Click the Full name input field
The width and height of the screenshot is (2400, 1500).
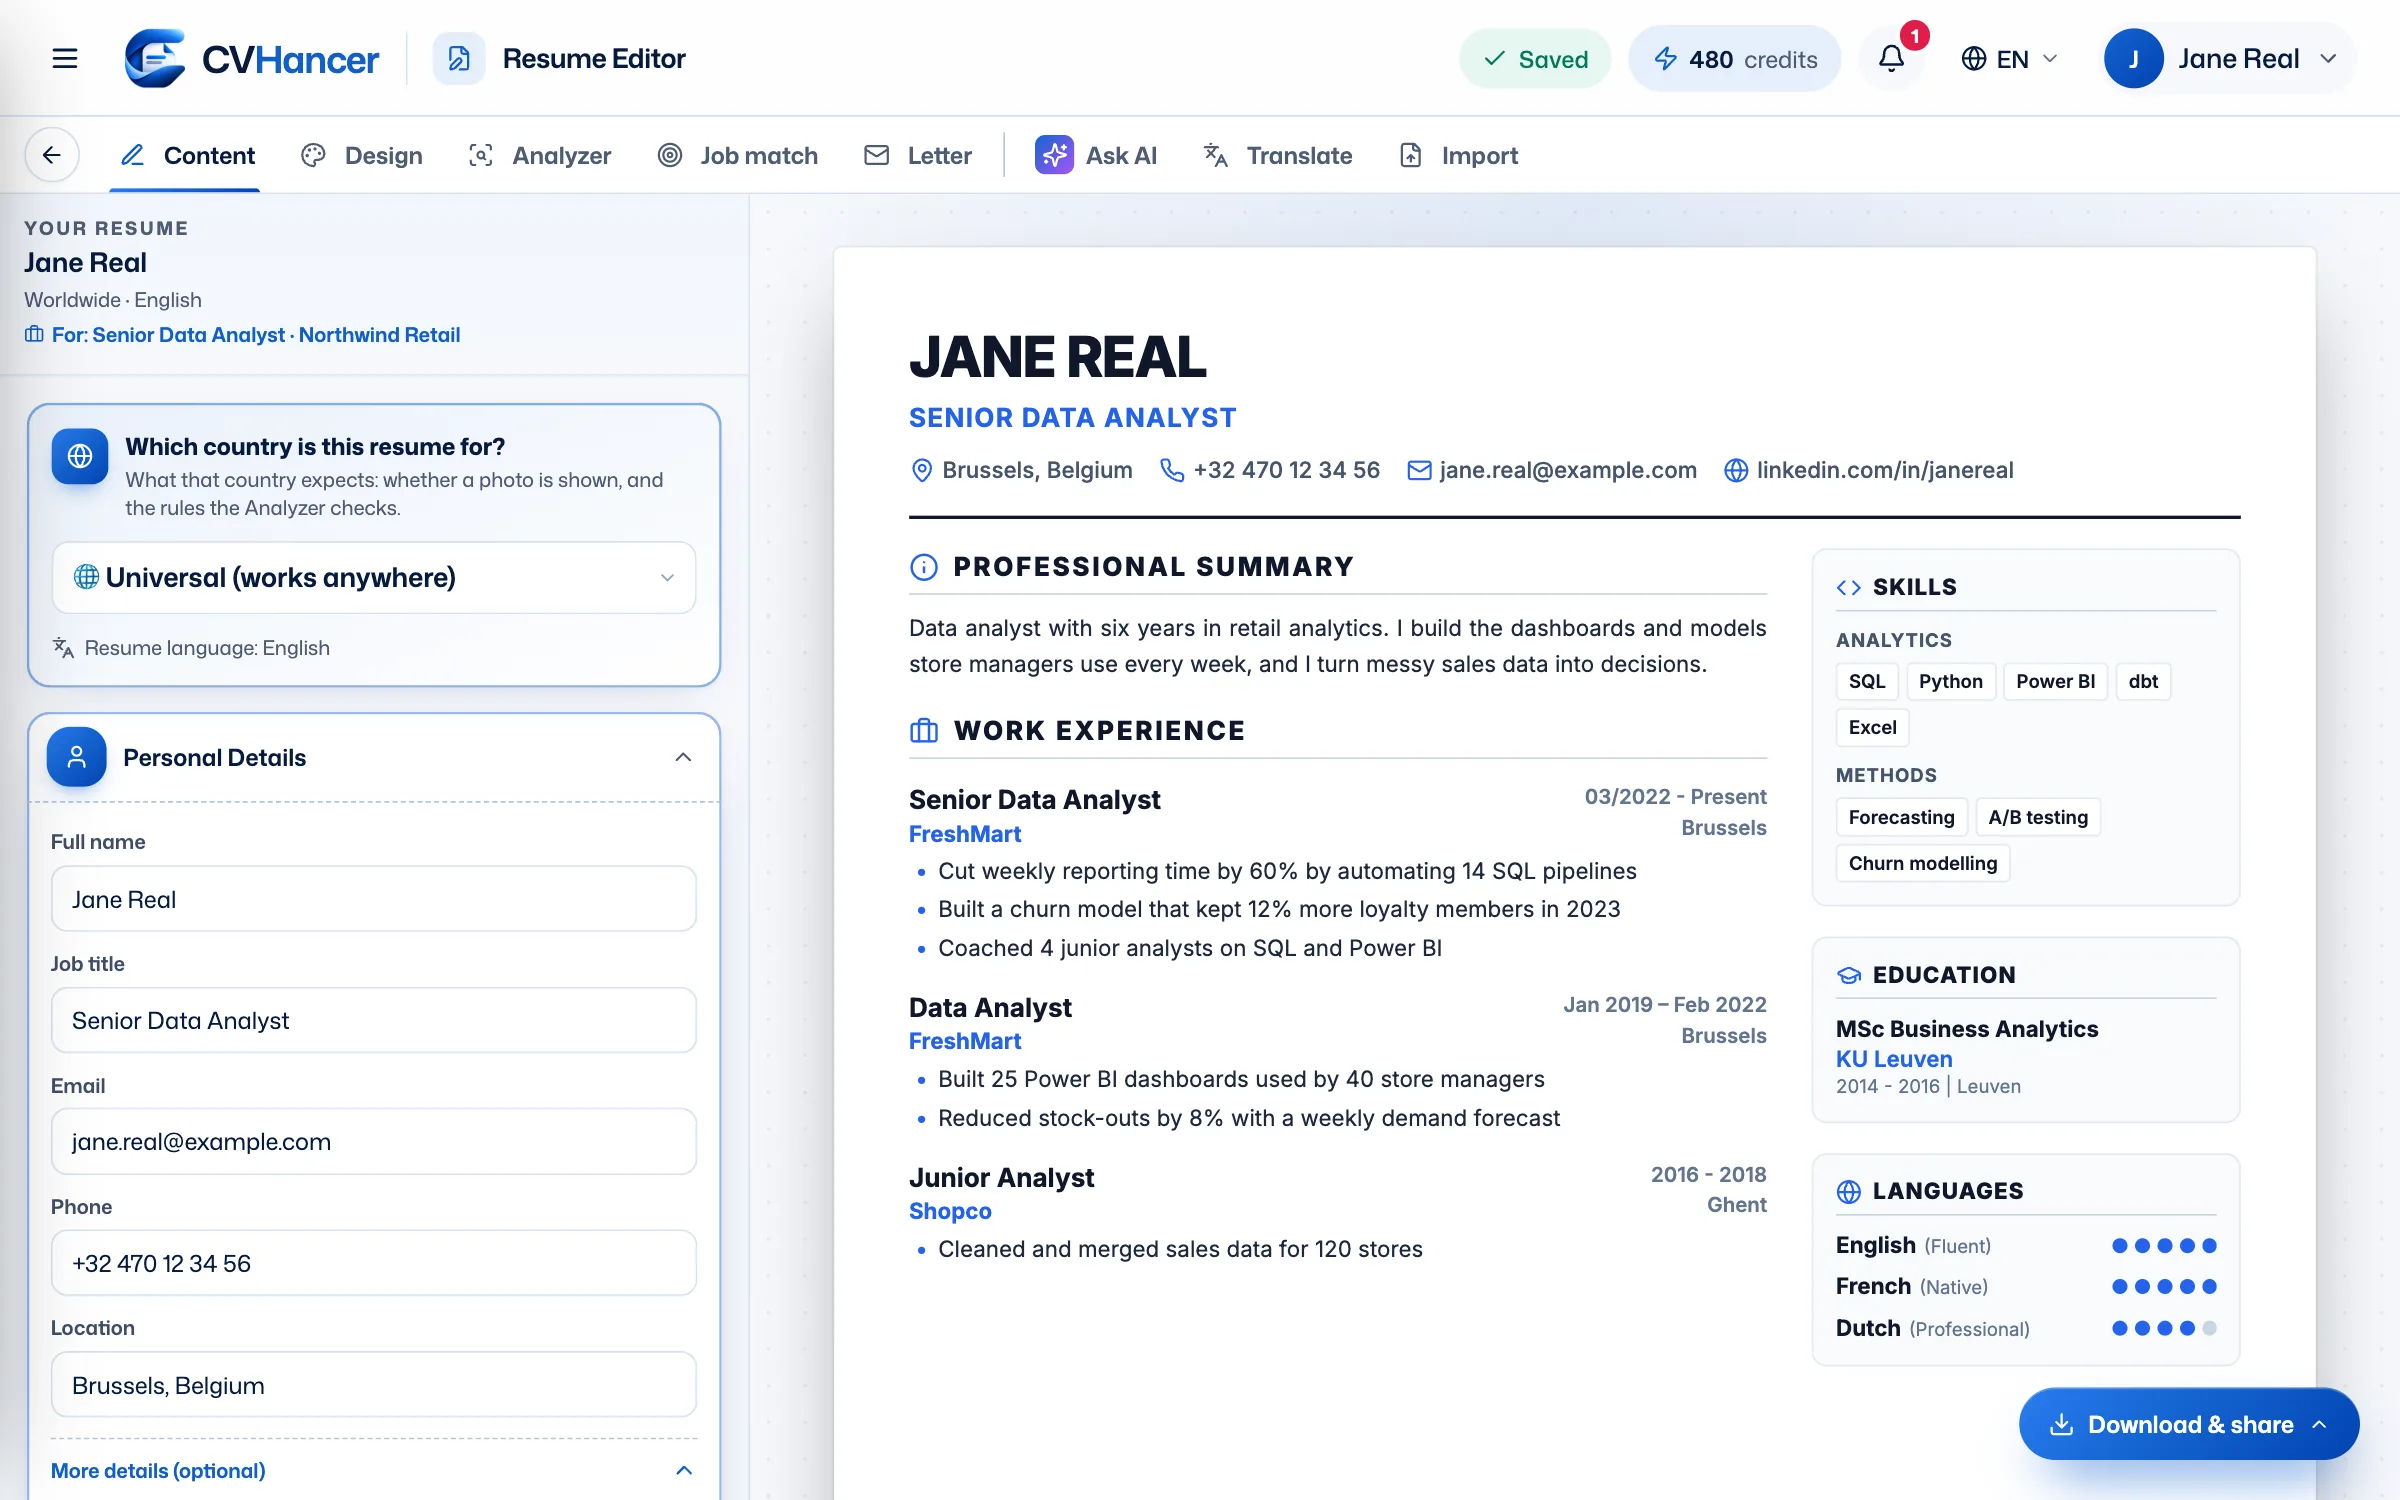[374, 899]
